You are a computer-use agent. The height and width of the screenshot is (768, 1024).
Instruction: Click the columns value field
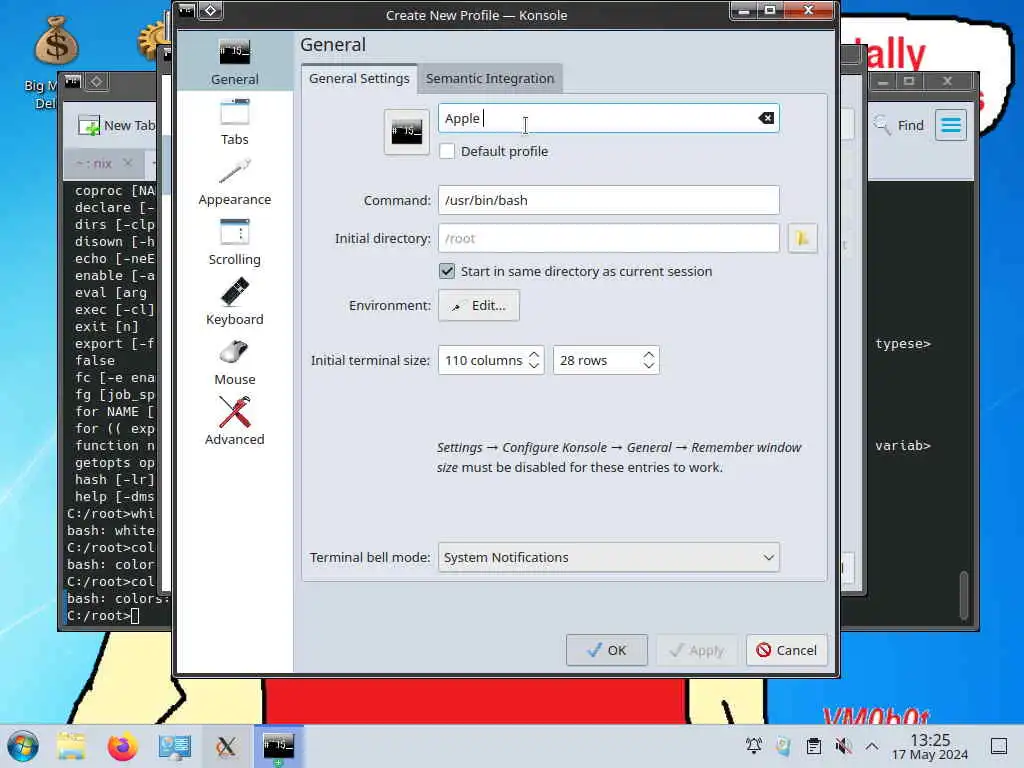coord(483,360)
